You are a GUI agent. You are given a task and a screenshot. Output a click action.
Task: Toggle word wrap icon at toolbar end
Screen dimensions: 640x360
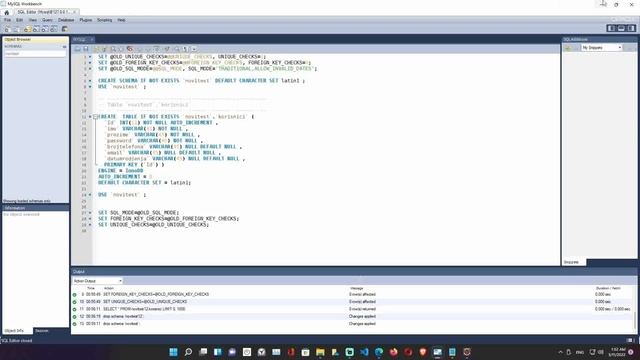194,49
